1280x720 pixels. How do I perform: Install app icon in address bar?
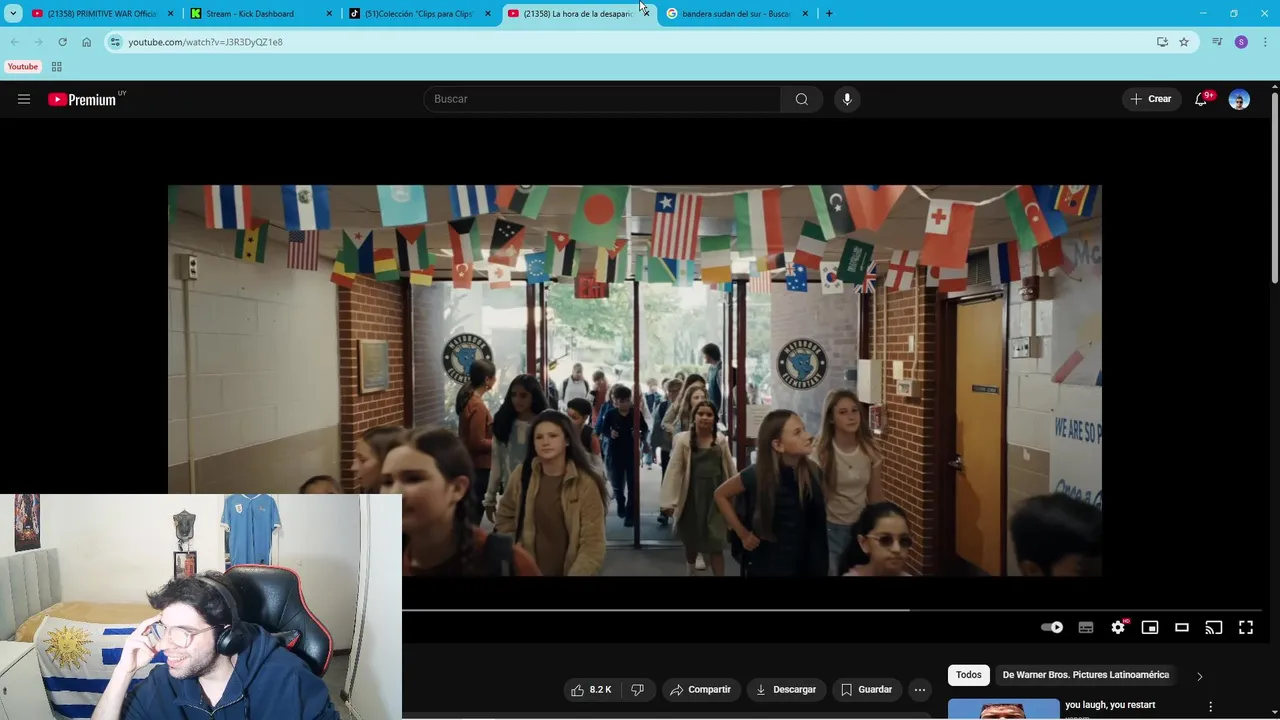pyautogui.click(x=1162, y=42)
